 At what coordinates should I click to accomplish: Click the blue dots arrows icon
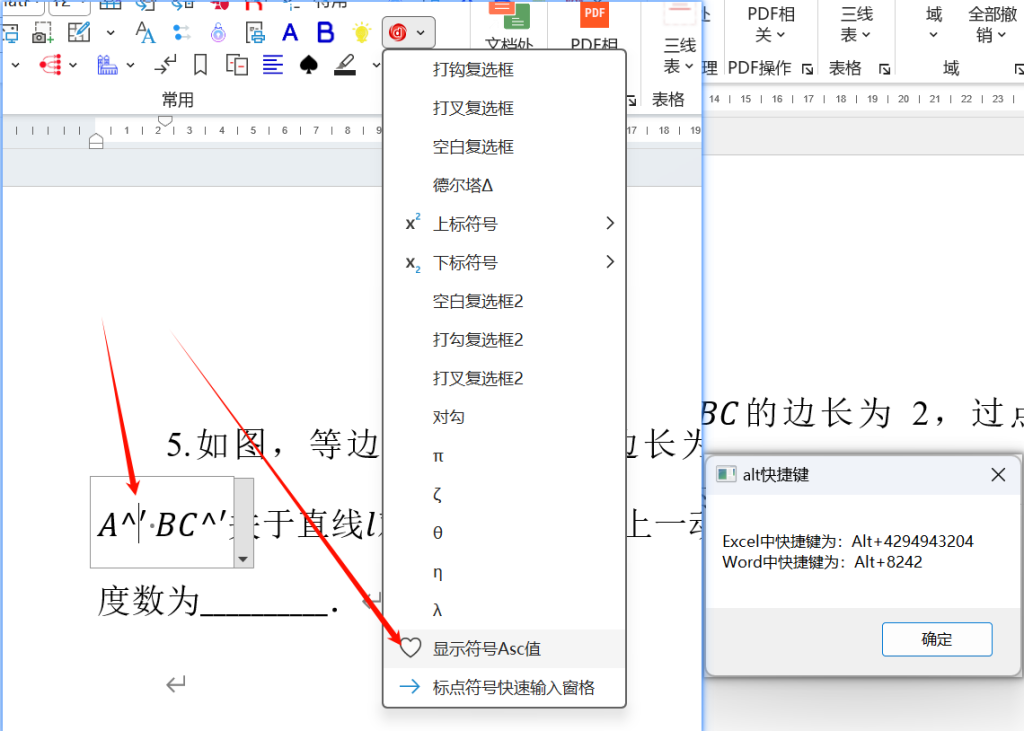tap(182, 32)
